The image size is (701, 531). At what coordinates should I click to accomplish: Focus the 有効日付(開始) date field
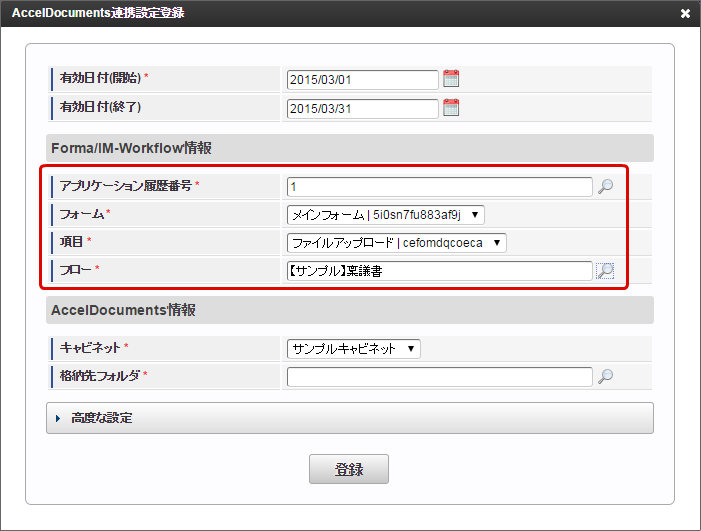pos(363,80)
